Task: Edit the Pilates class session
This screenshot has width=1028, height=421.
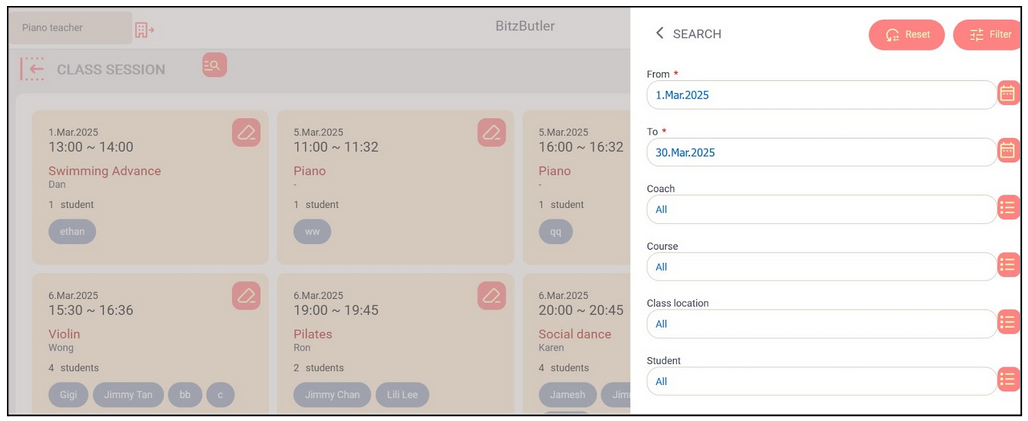Action: point(491,295)
